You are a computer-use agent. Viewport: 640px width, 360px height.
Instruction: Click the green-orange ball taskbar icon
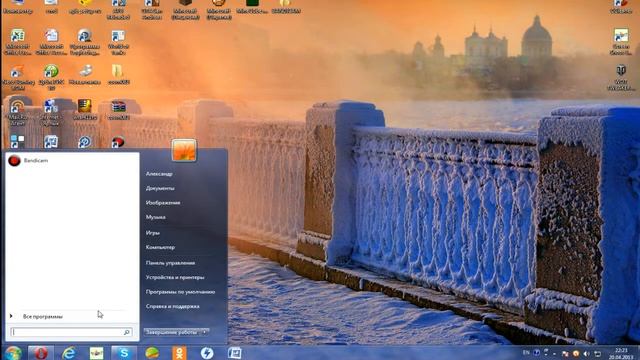(x=152, y=353)
